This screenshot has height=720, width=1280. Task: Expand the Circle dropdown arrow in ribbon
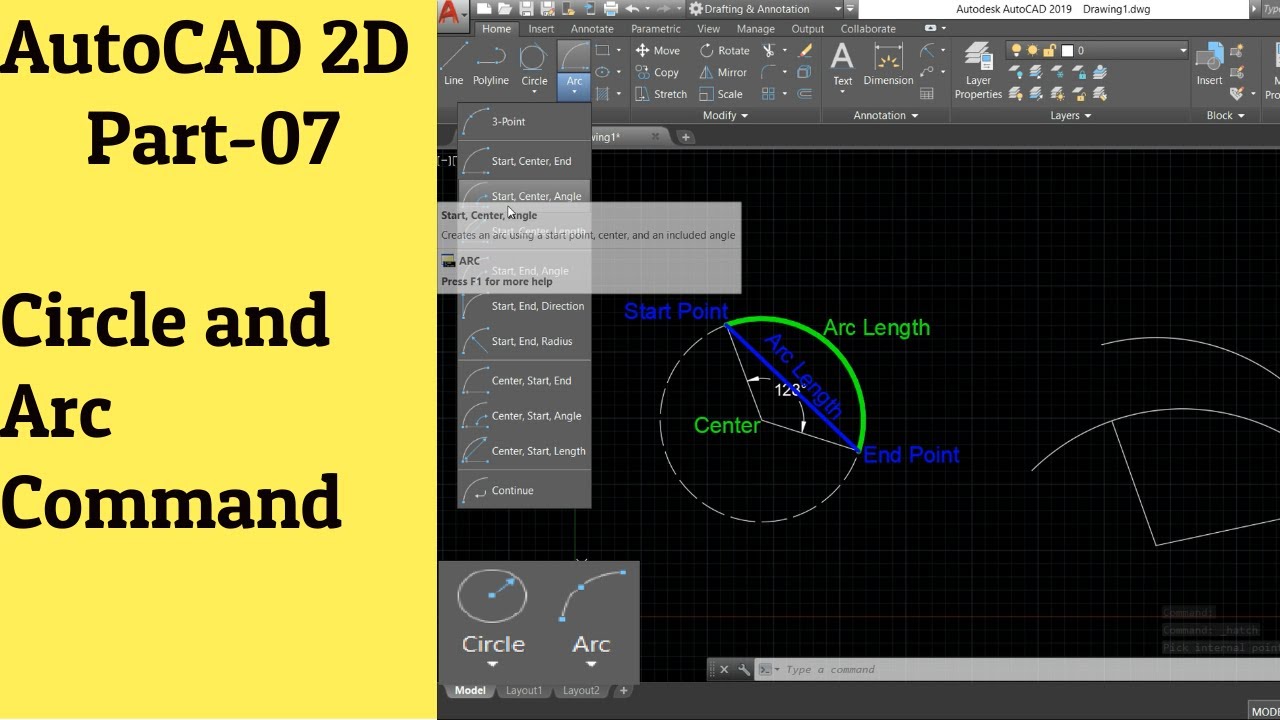coord(534,92)
